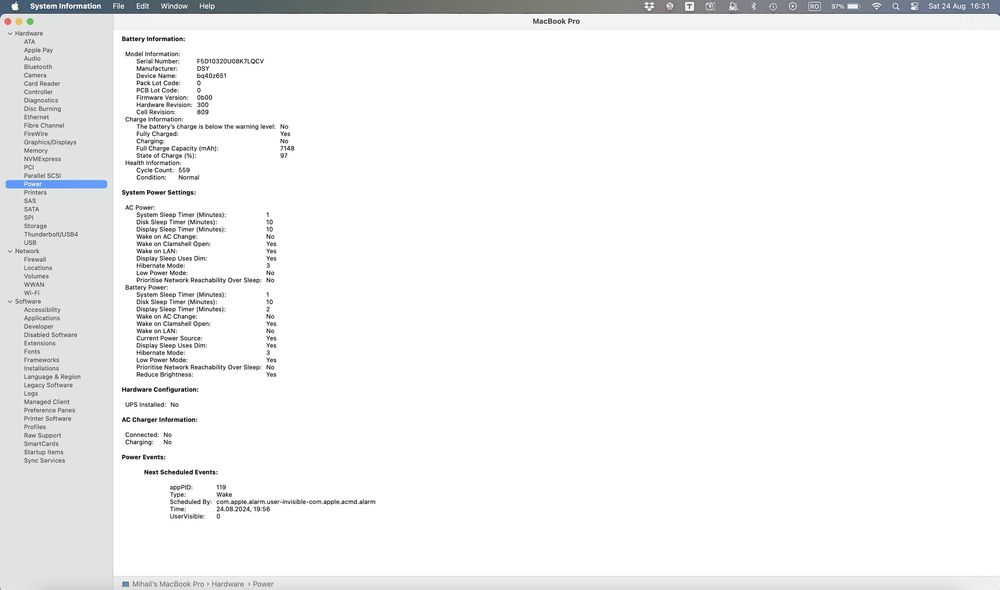Click the com.apple.alarm scheduled-by text
The width and height of the screenshot is (1000, 590).
click(296, 502)
